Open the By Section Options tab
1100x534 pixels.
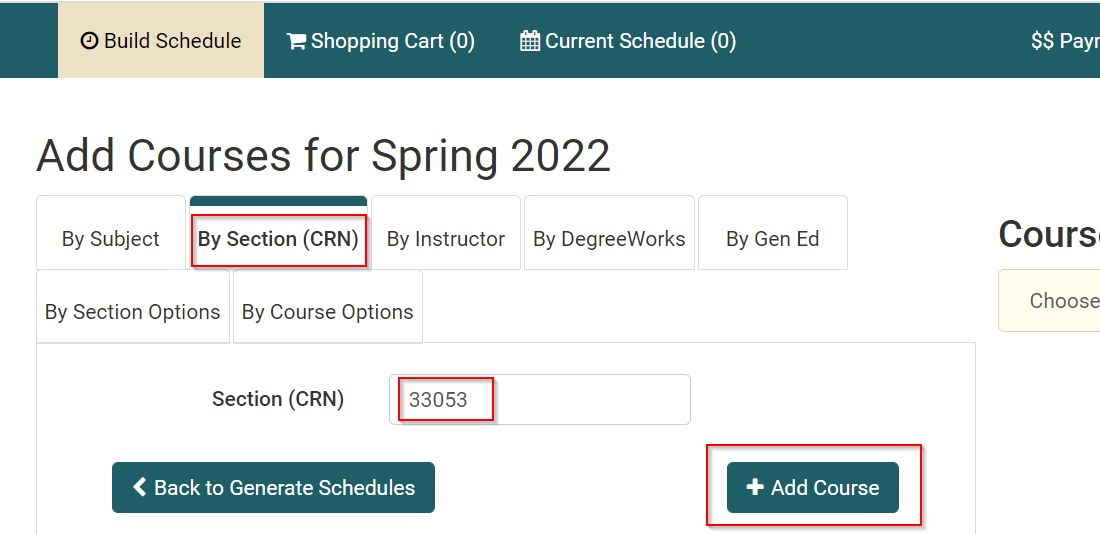pos(133,312)
